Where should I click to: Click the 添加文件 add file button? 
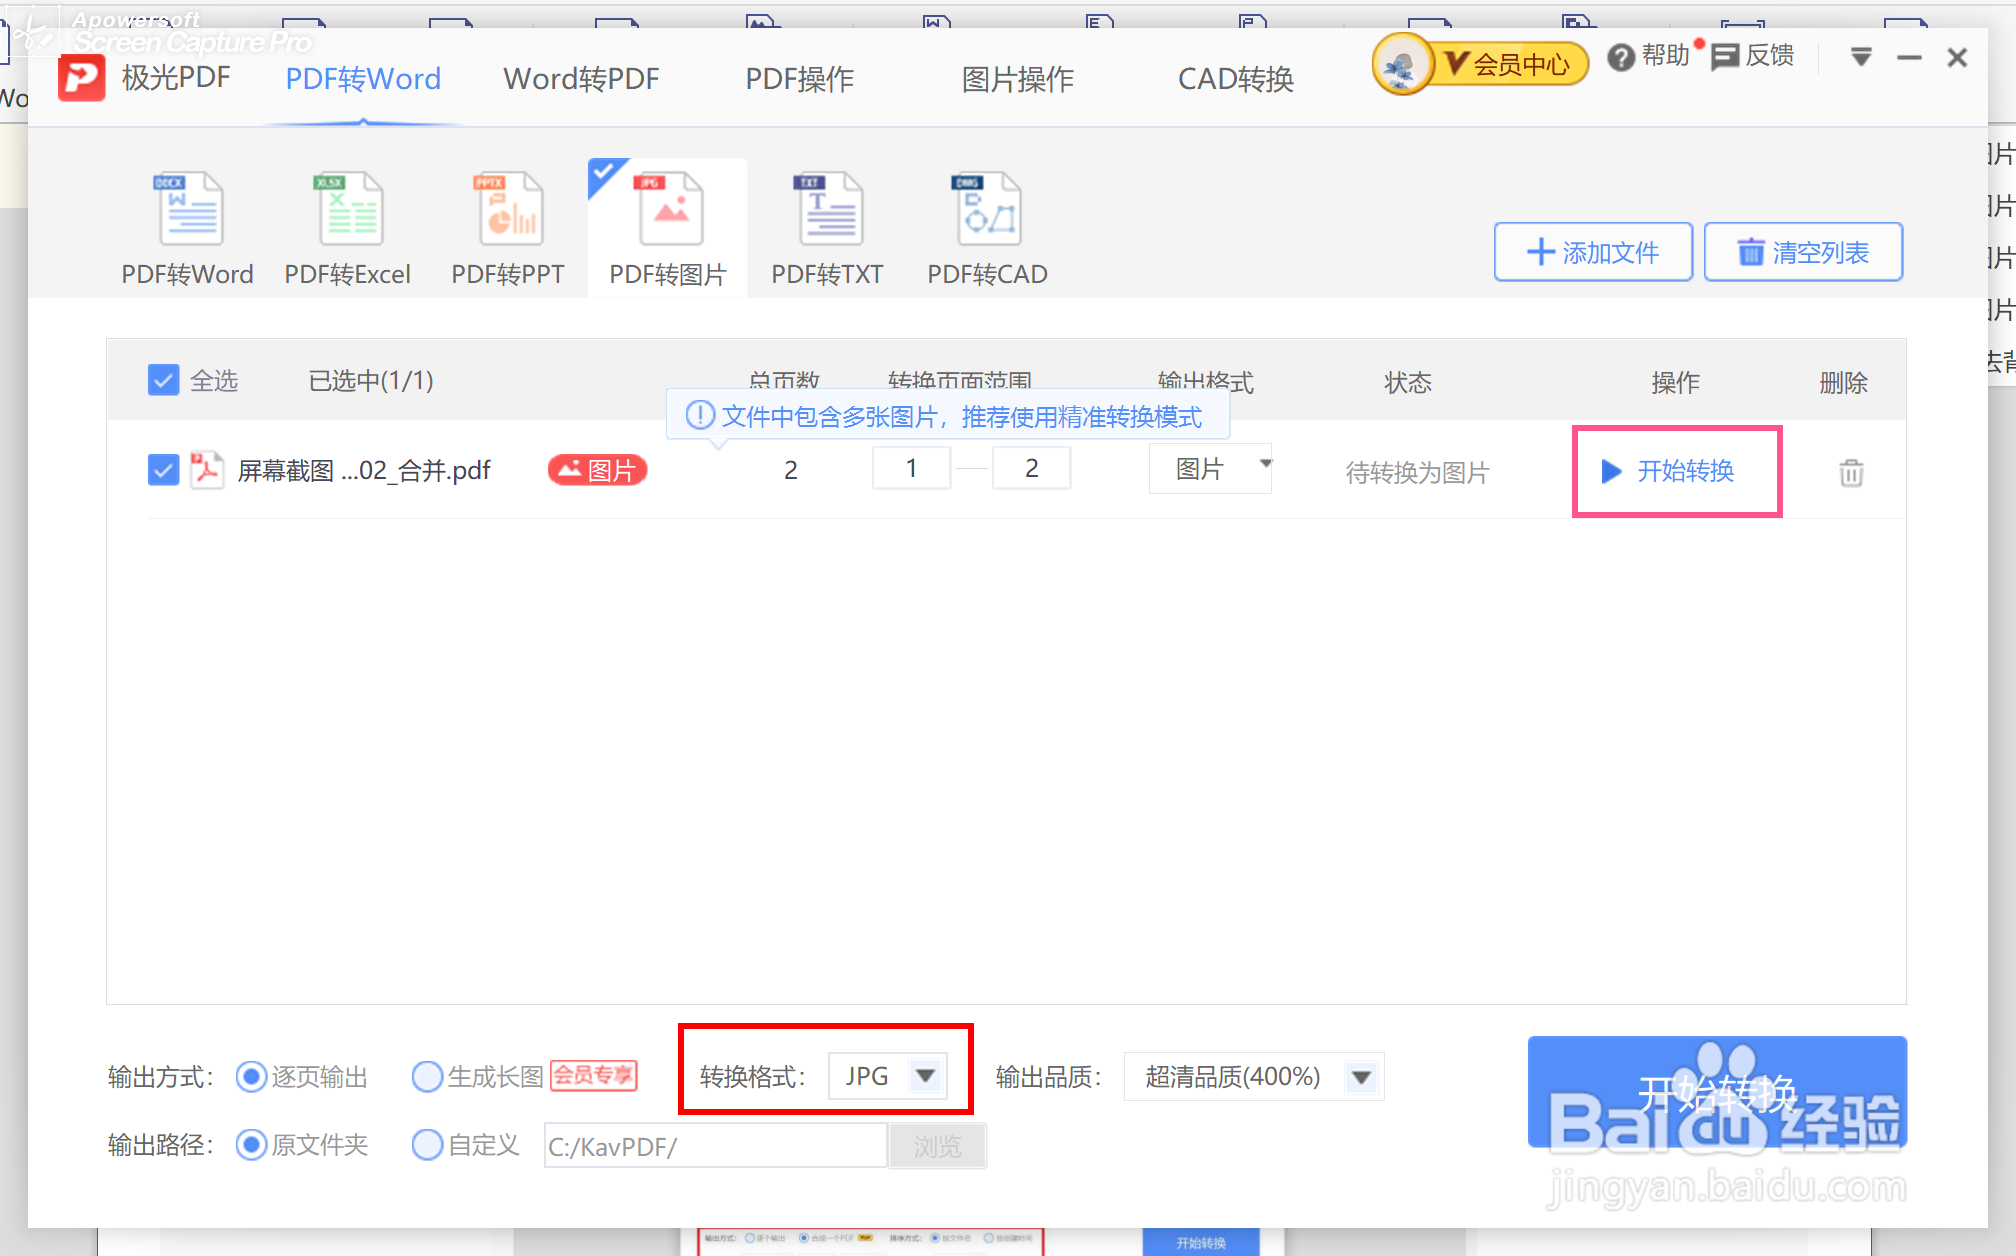pyautogui.click(x=1593, y=252)
